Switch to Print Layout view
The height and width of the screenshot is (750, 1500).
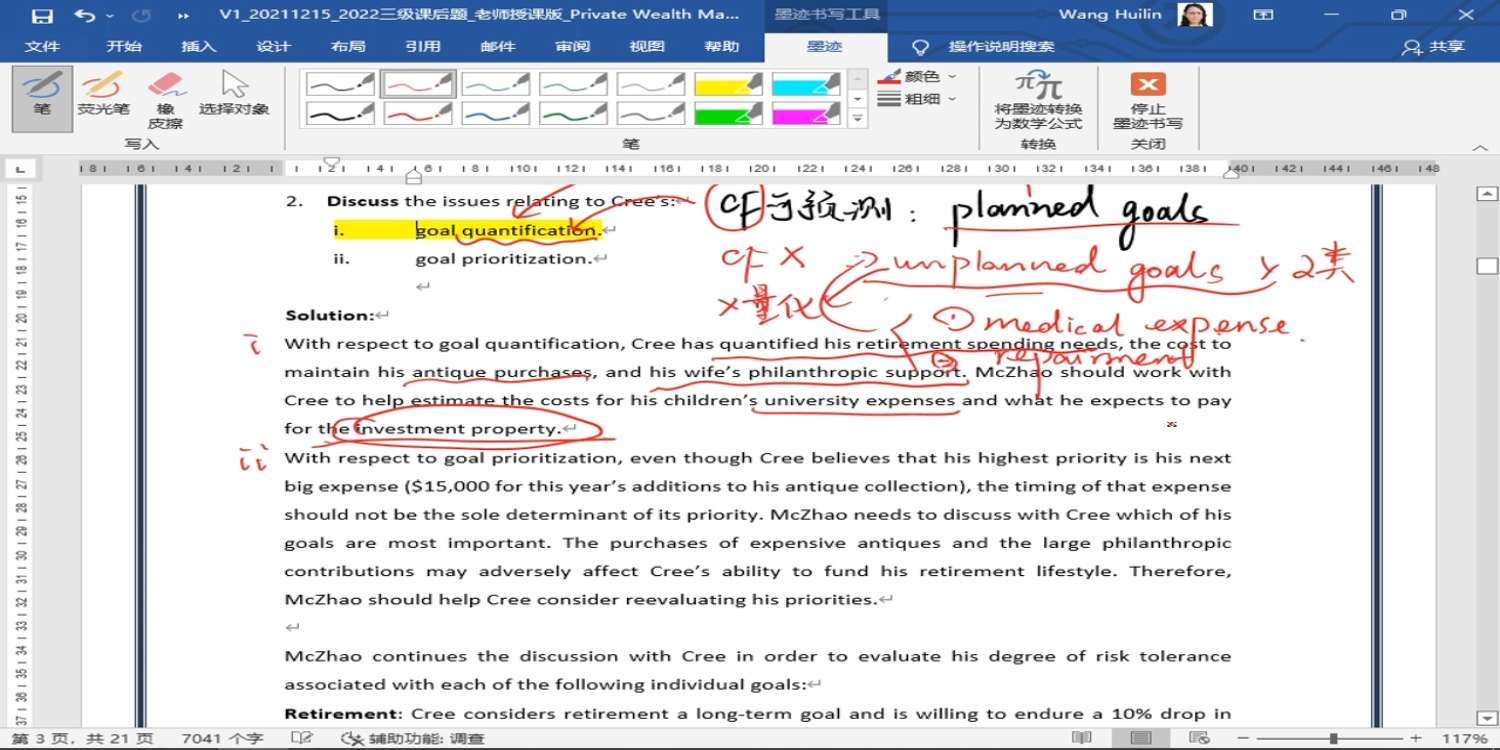click(x=1140, y=738)
